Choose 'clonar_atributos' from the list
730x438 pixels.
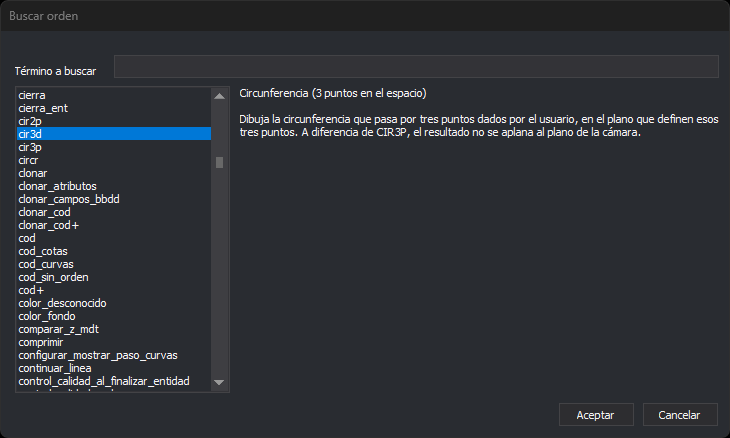pos(114,186)
